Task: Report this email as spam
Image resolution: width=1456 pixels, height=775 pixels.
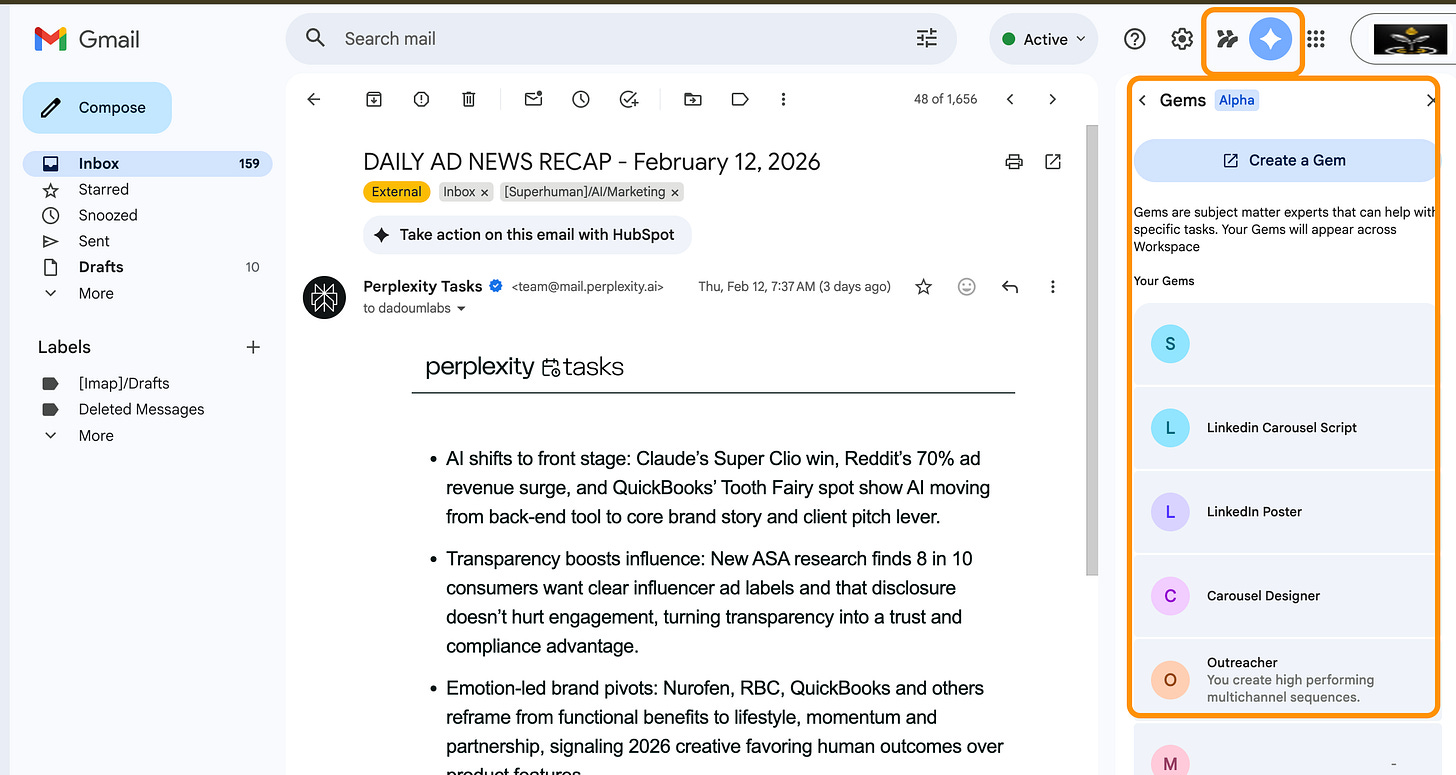Action: point(421,99)
